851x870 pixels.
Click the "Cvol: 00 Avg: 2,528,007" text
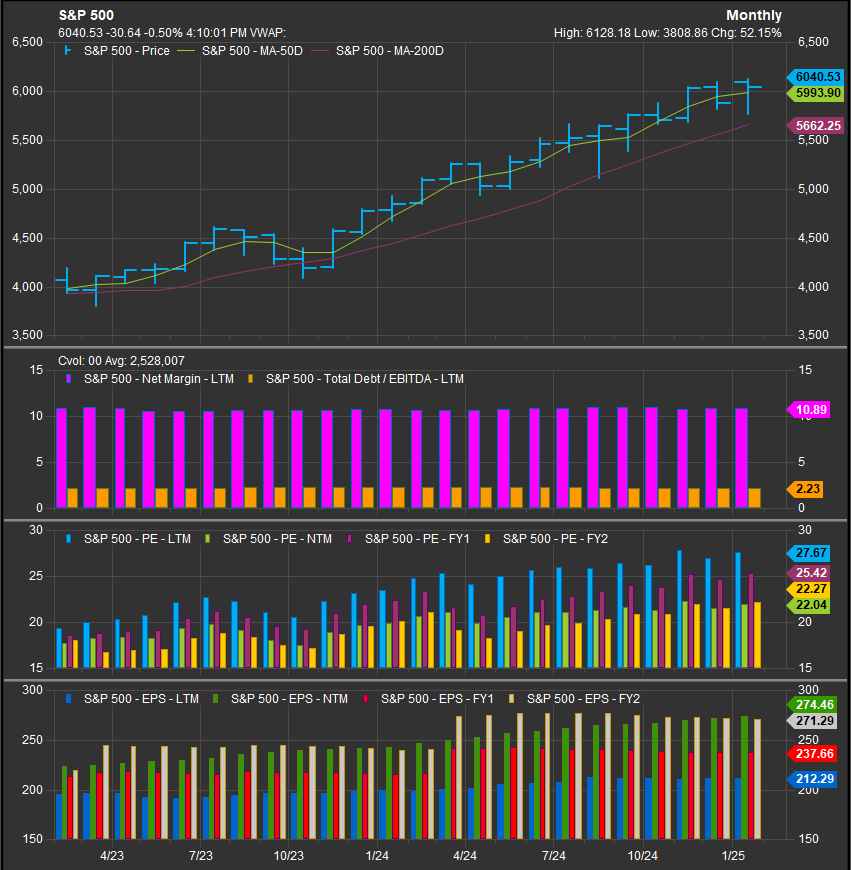pos(121,361)
